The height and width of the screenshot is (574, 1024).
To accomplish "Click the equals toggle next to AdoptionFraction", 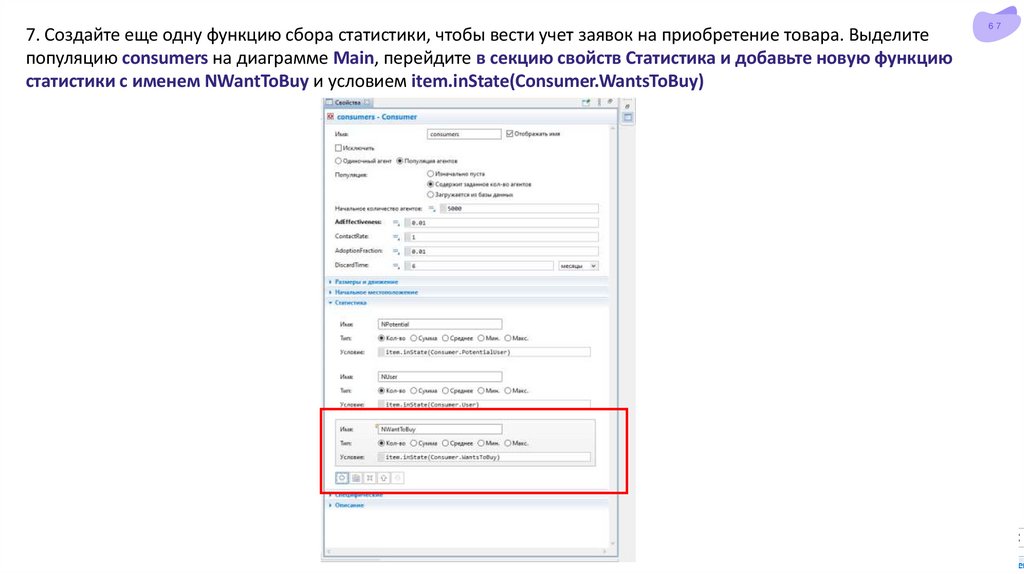I will click(396, 251).
